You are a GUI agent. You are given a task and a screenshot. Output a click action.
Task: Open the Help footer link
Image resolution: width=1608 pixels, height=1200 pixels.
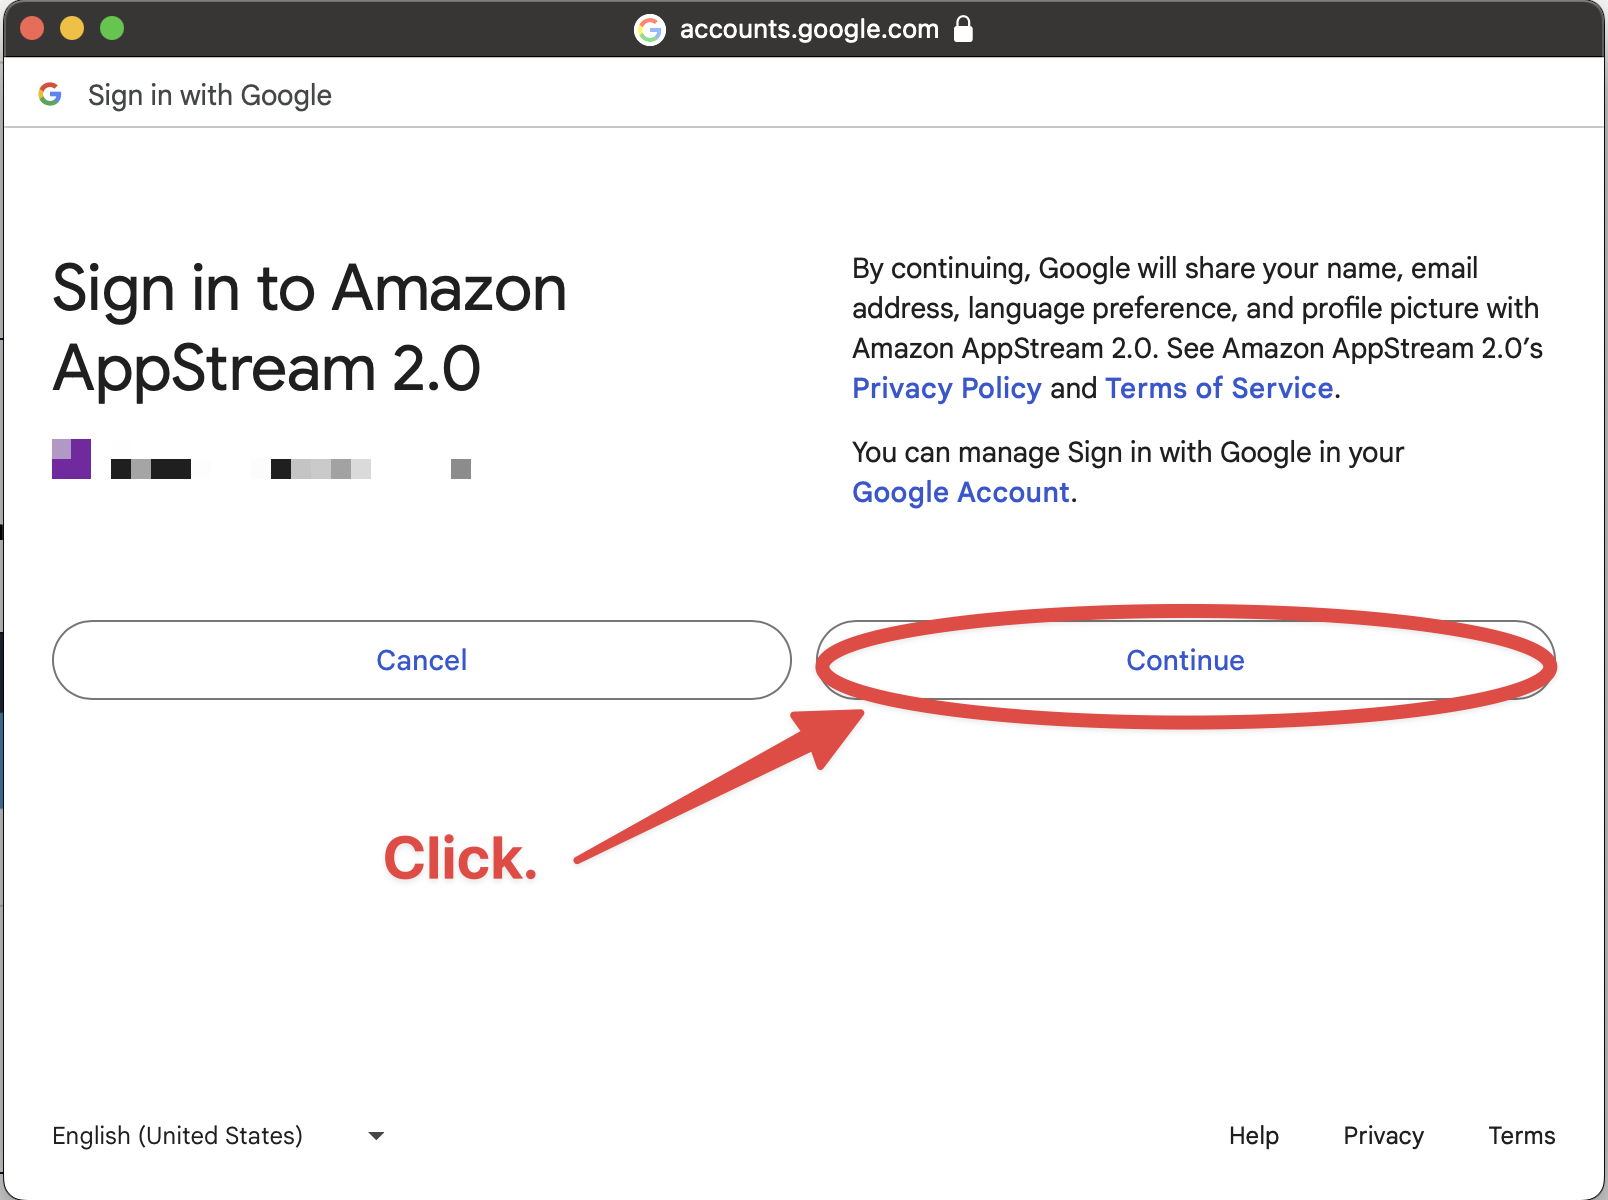[x=1254, y=1136]
